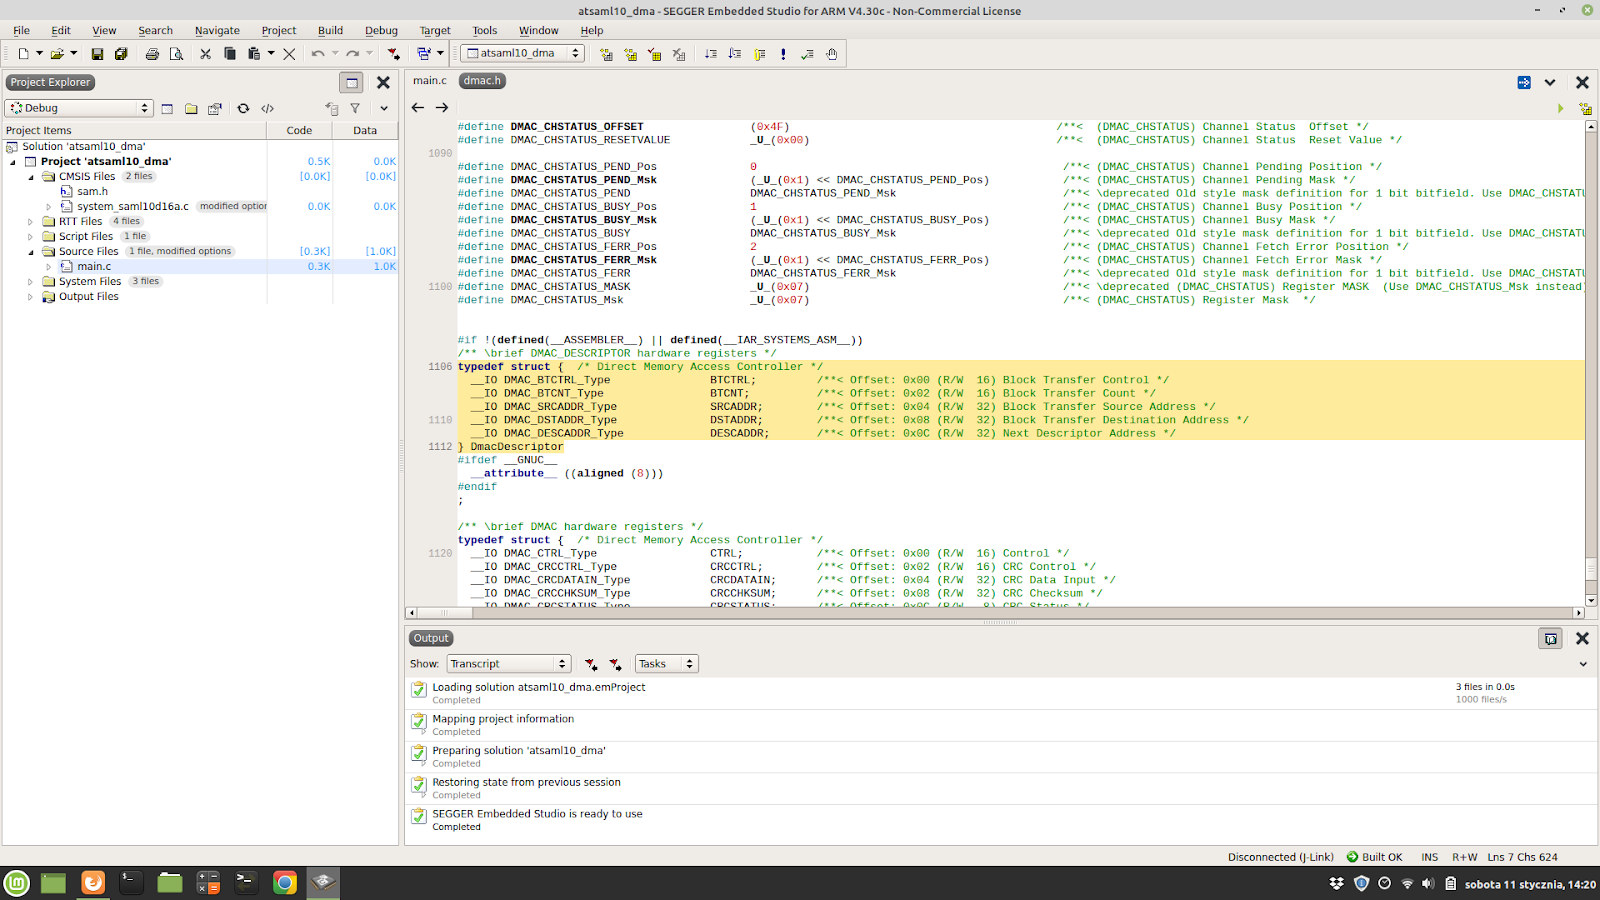Click the filter funnel icon in Project Explorer
Viewport: 1600px width, 900px height.
(355, 108)
